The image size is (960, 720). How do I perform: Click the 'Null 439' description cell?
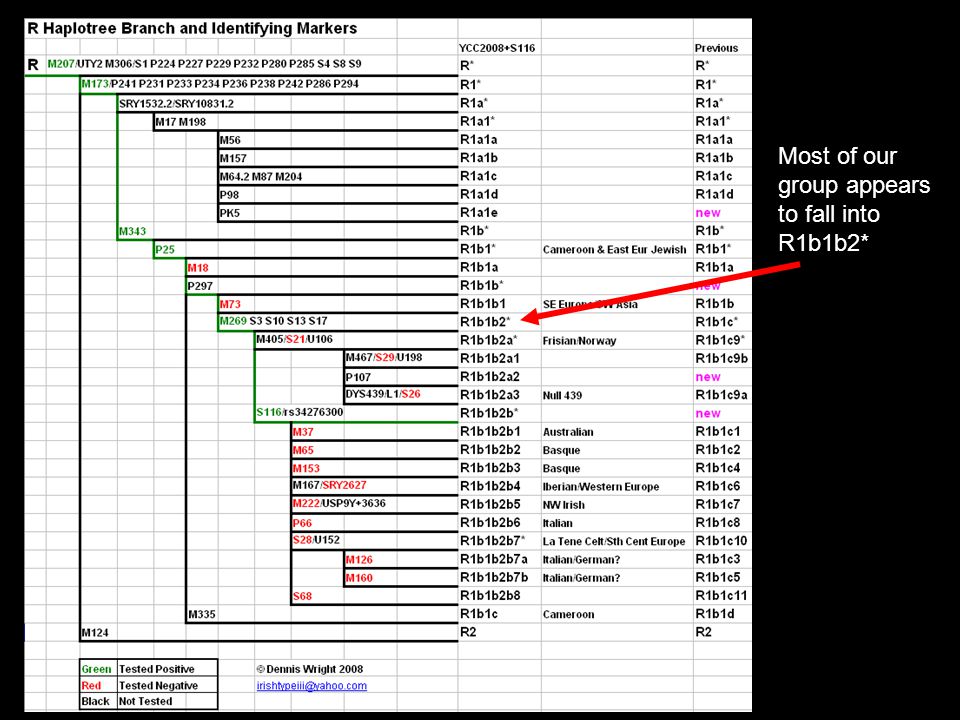click(562, 396)
